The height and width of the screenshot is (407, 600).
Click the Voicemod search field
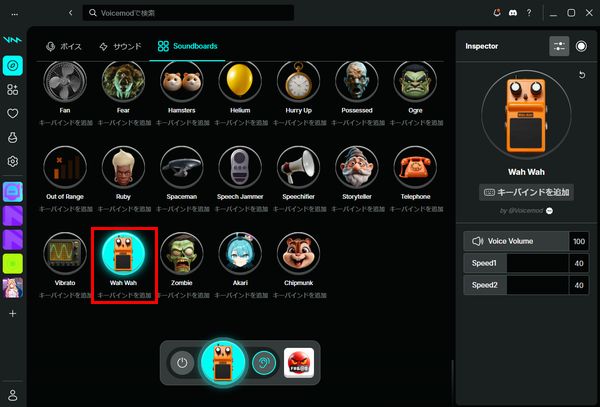188,13
